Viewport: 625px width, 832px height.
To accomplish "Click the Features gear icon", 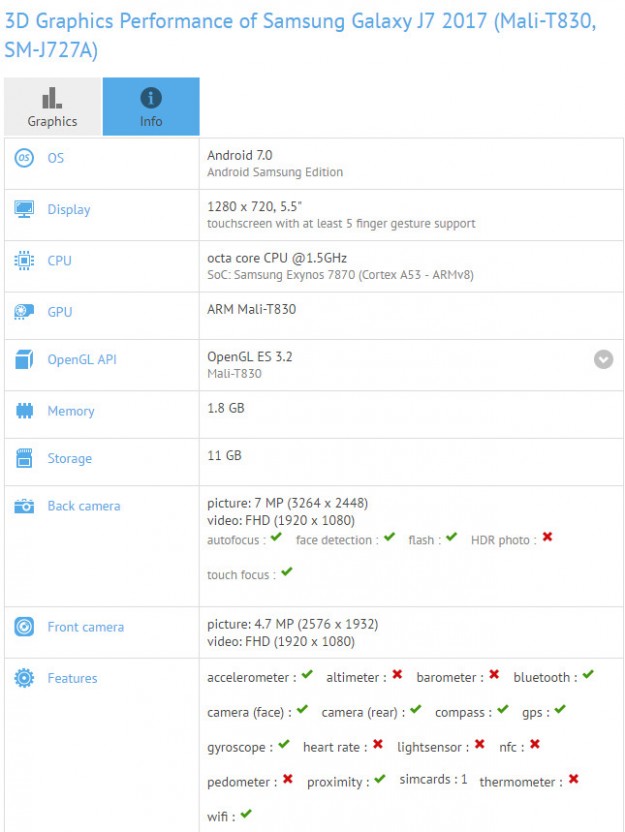I will tap(24, 678).
